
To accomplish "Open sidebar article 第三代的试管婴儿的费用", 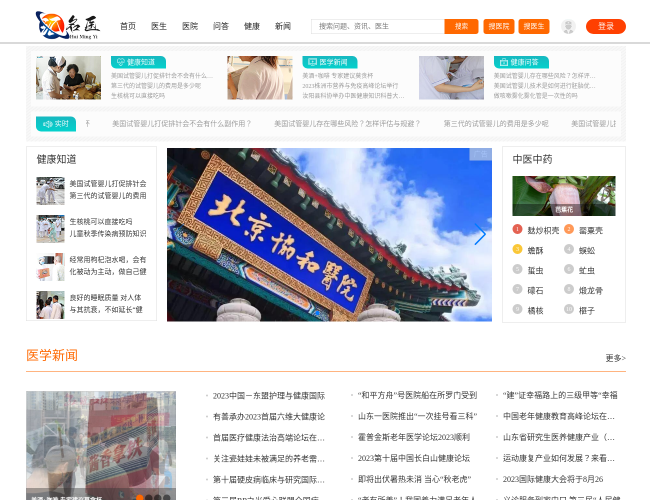I will (108, 196).
